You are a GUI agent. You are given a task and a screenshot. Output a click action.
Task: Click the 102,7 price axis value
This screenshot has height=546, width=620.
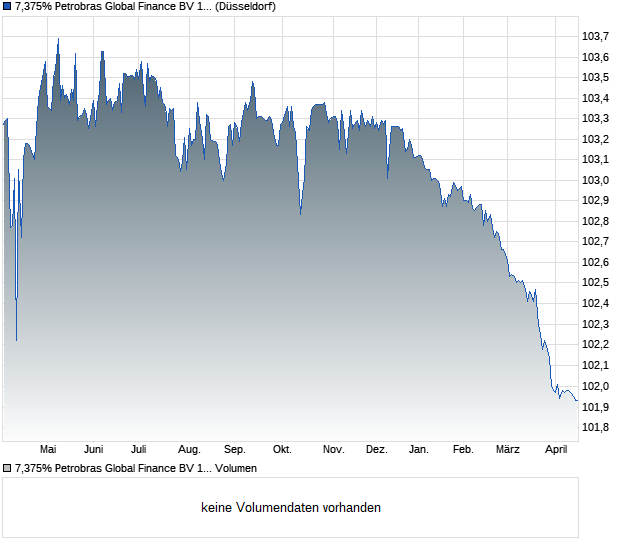pos(595,241)
